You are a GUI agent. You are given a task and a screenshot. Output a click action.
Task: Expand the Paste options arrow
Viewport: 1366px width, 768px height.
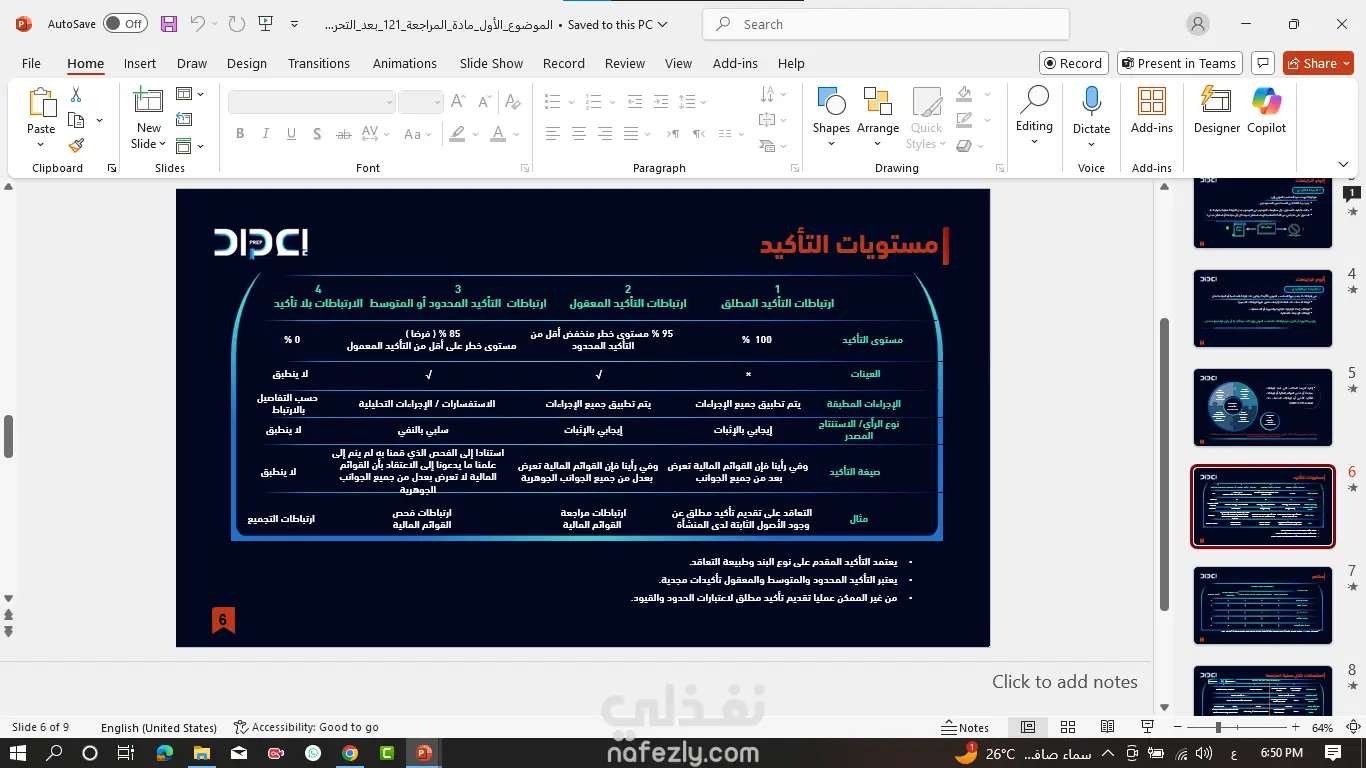coord(41,145)
